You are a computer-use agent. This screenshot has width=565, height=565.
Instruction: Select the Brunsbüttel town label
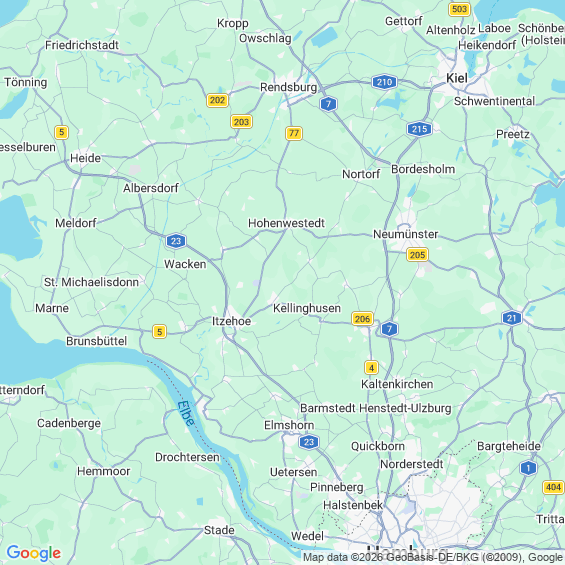pos(97,341)
